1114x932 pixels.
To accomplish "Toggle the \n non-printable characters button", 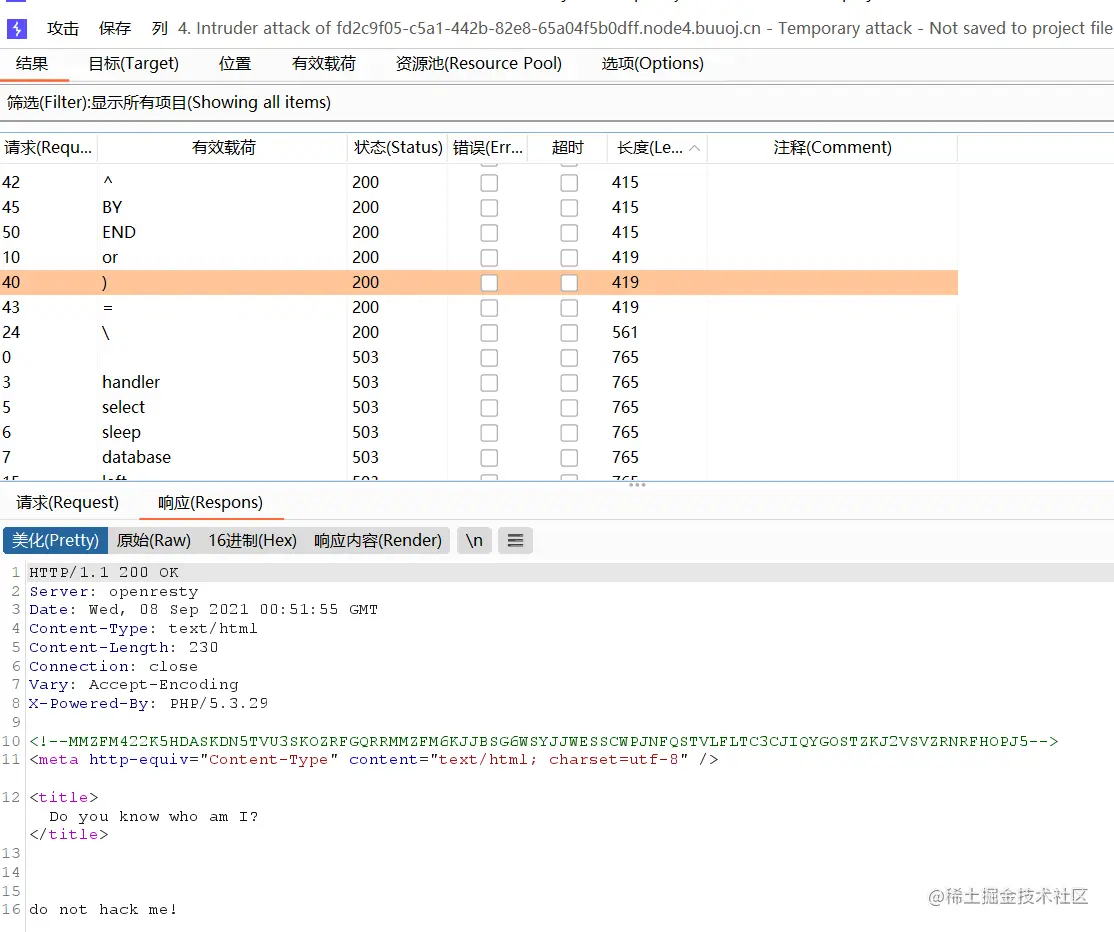I will (474, 541).
